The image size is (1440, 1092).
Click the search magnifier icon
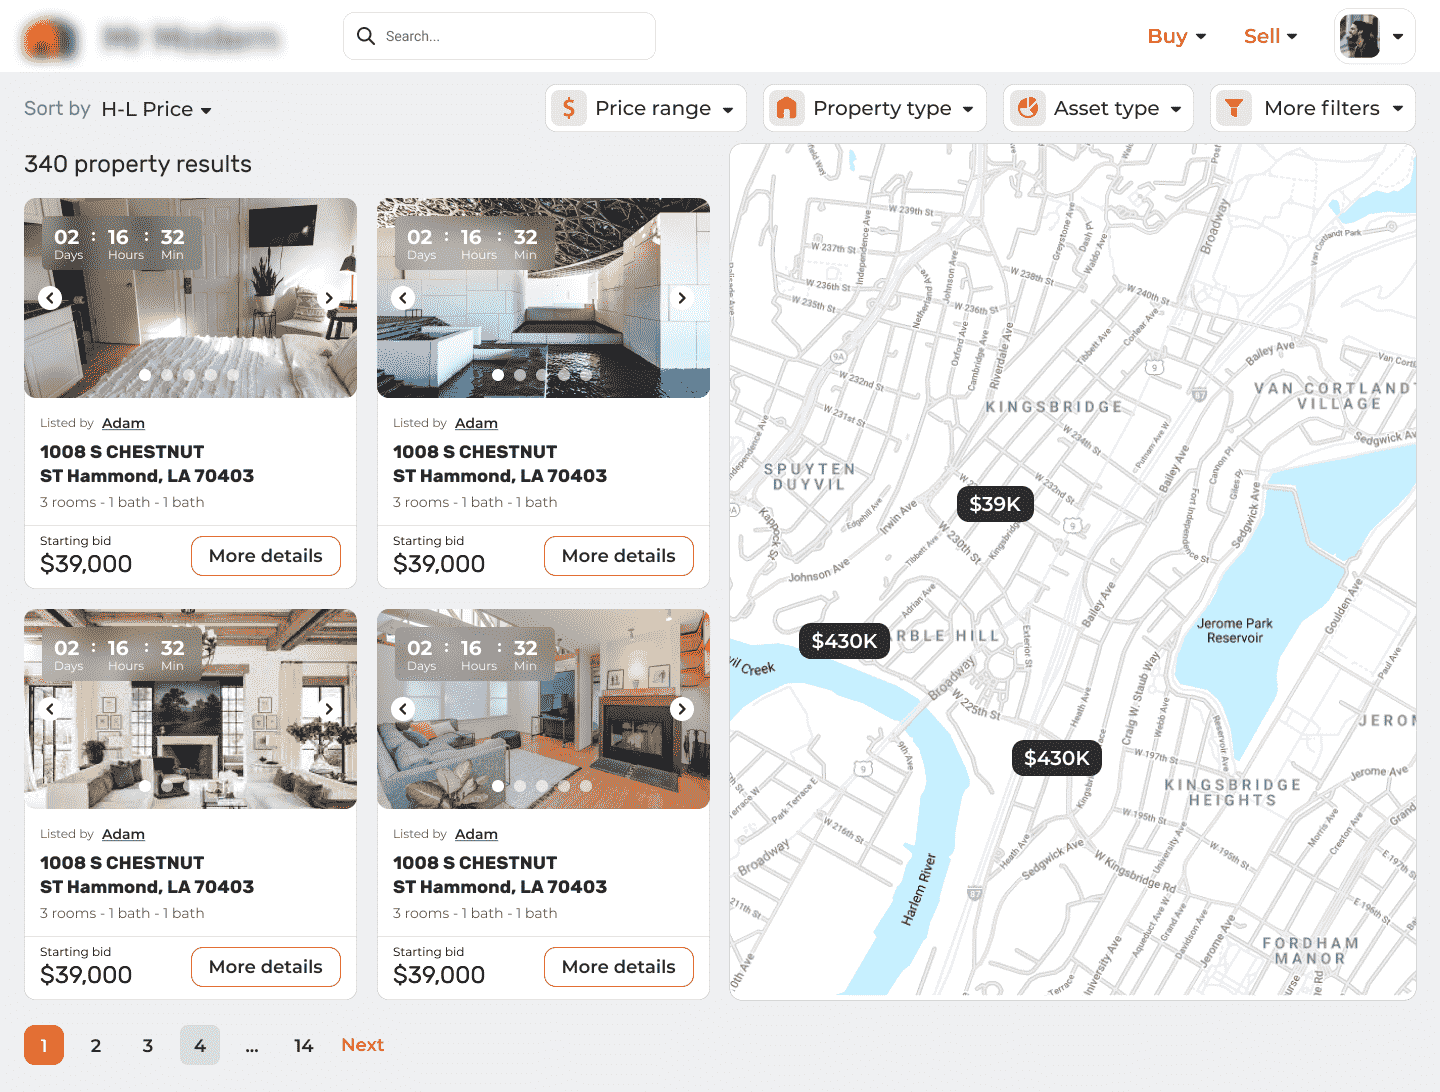(x=366, y=35)
